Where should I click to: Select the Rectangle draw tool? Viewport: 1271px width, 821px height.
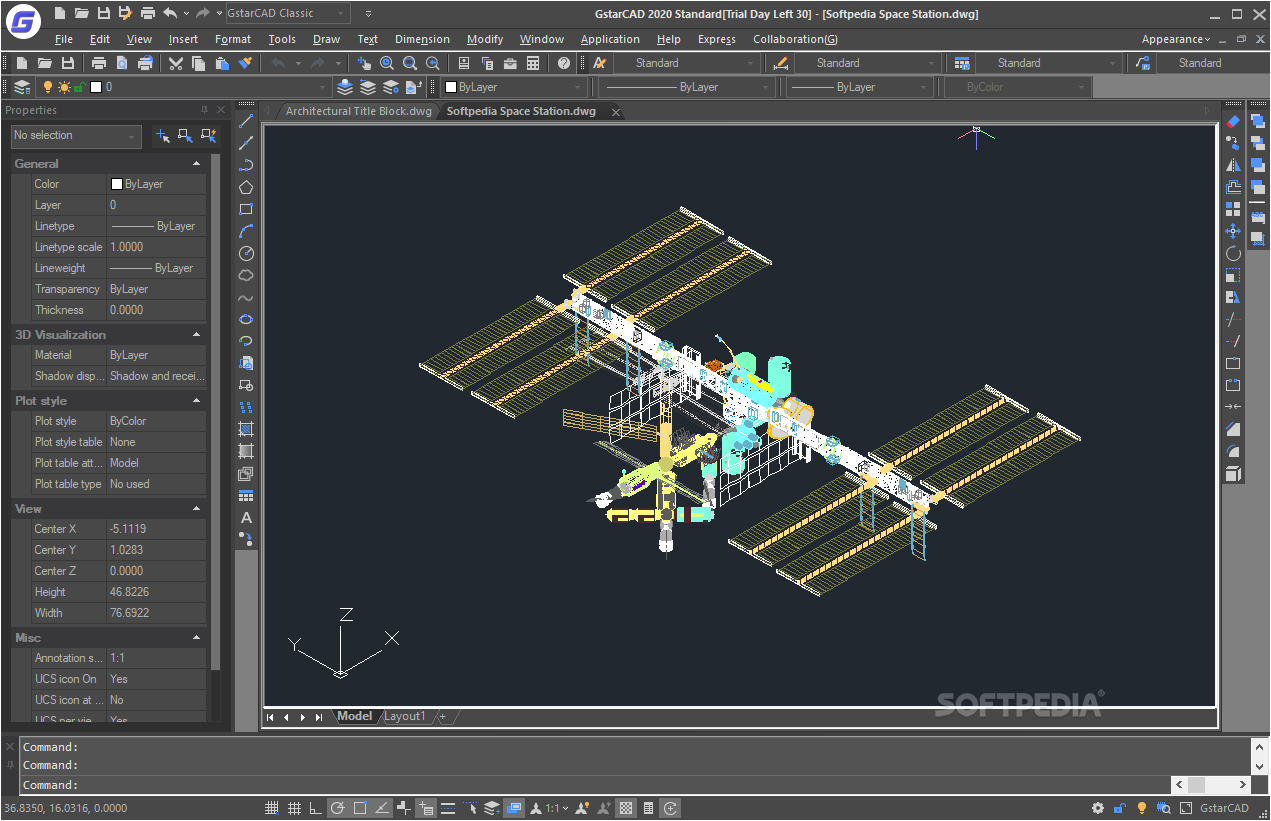coord(246,209)
